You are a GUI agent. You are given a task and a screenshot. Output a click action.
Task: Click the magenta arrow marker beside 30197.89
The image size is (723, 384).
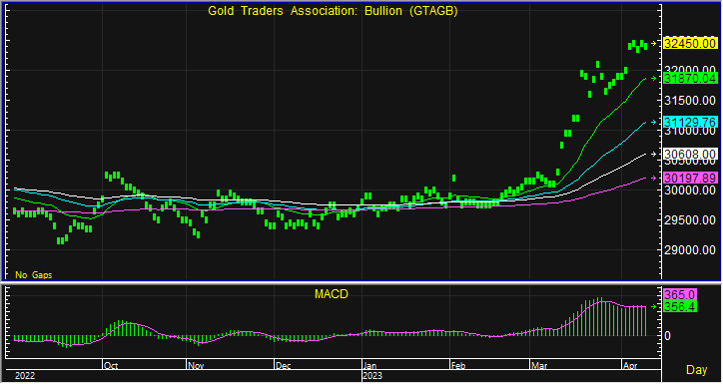653,178
